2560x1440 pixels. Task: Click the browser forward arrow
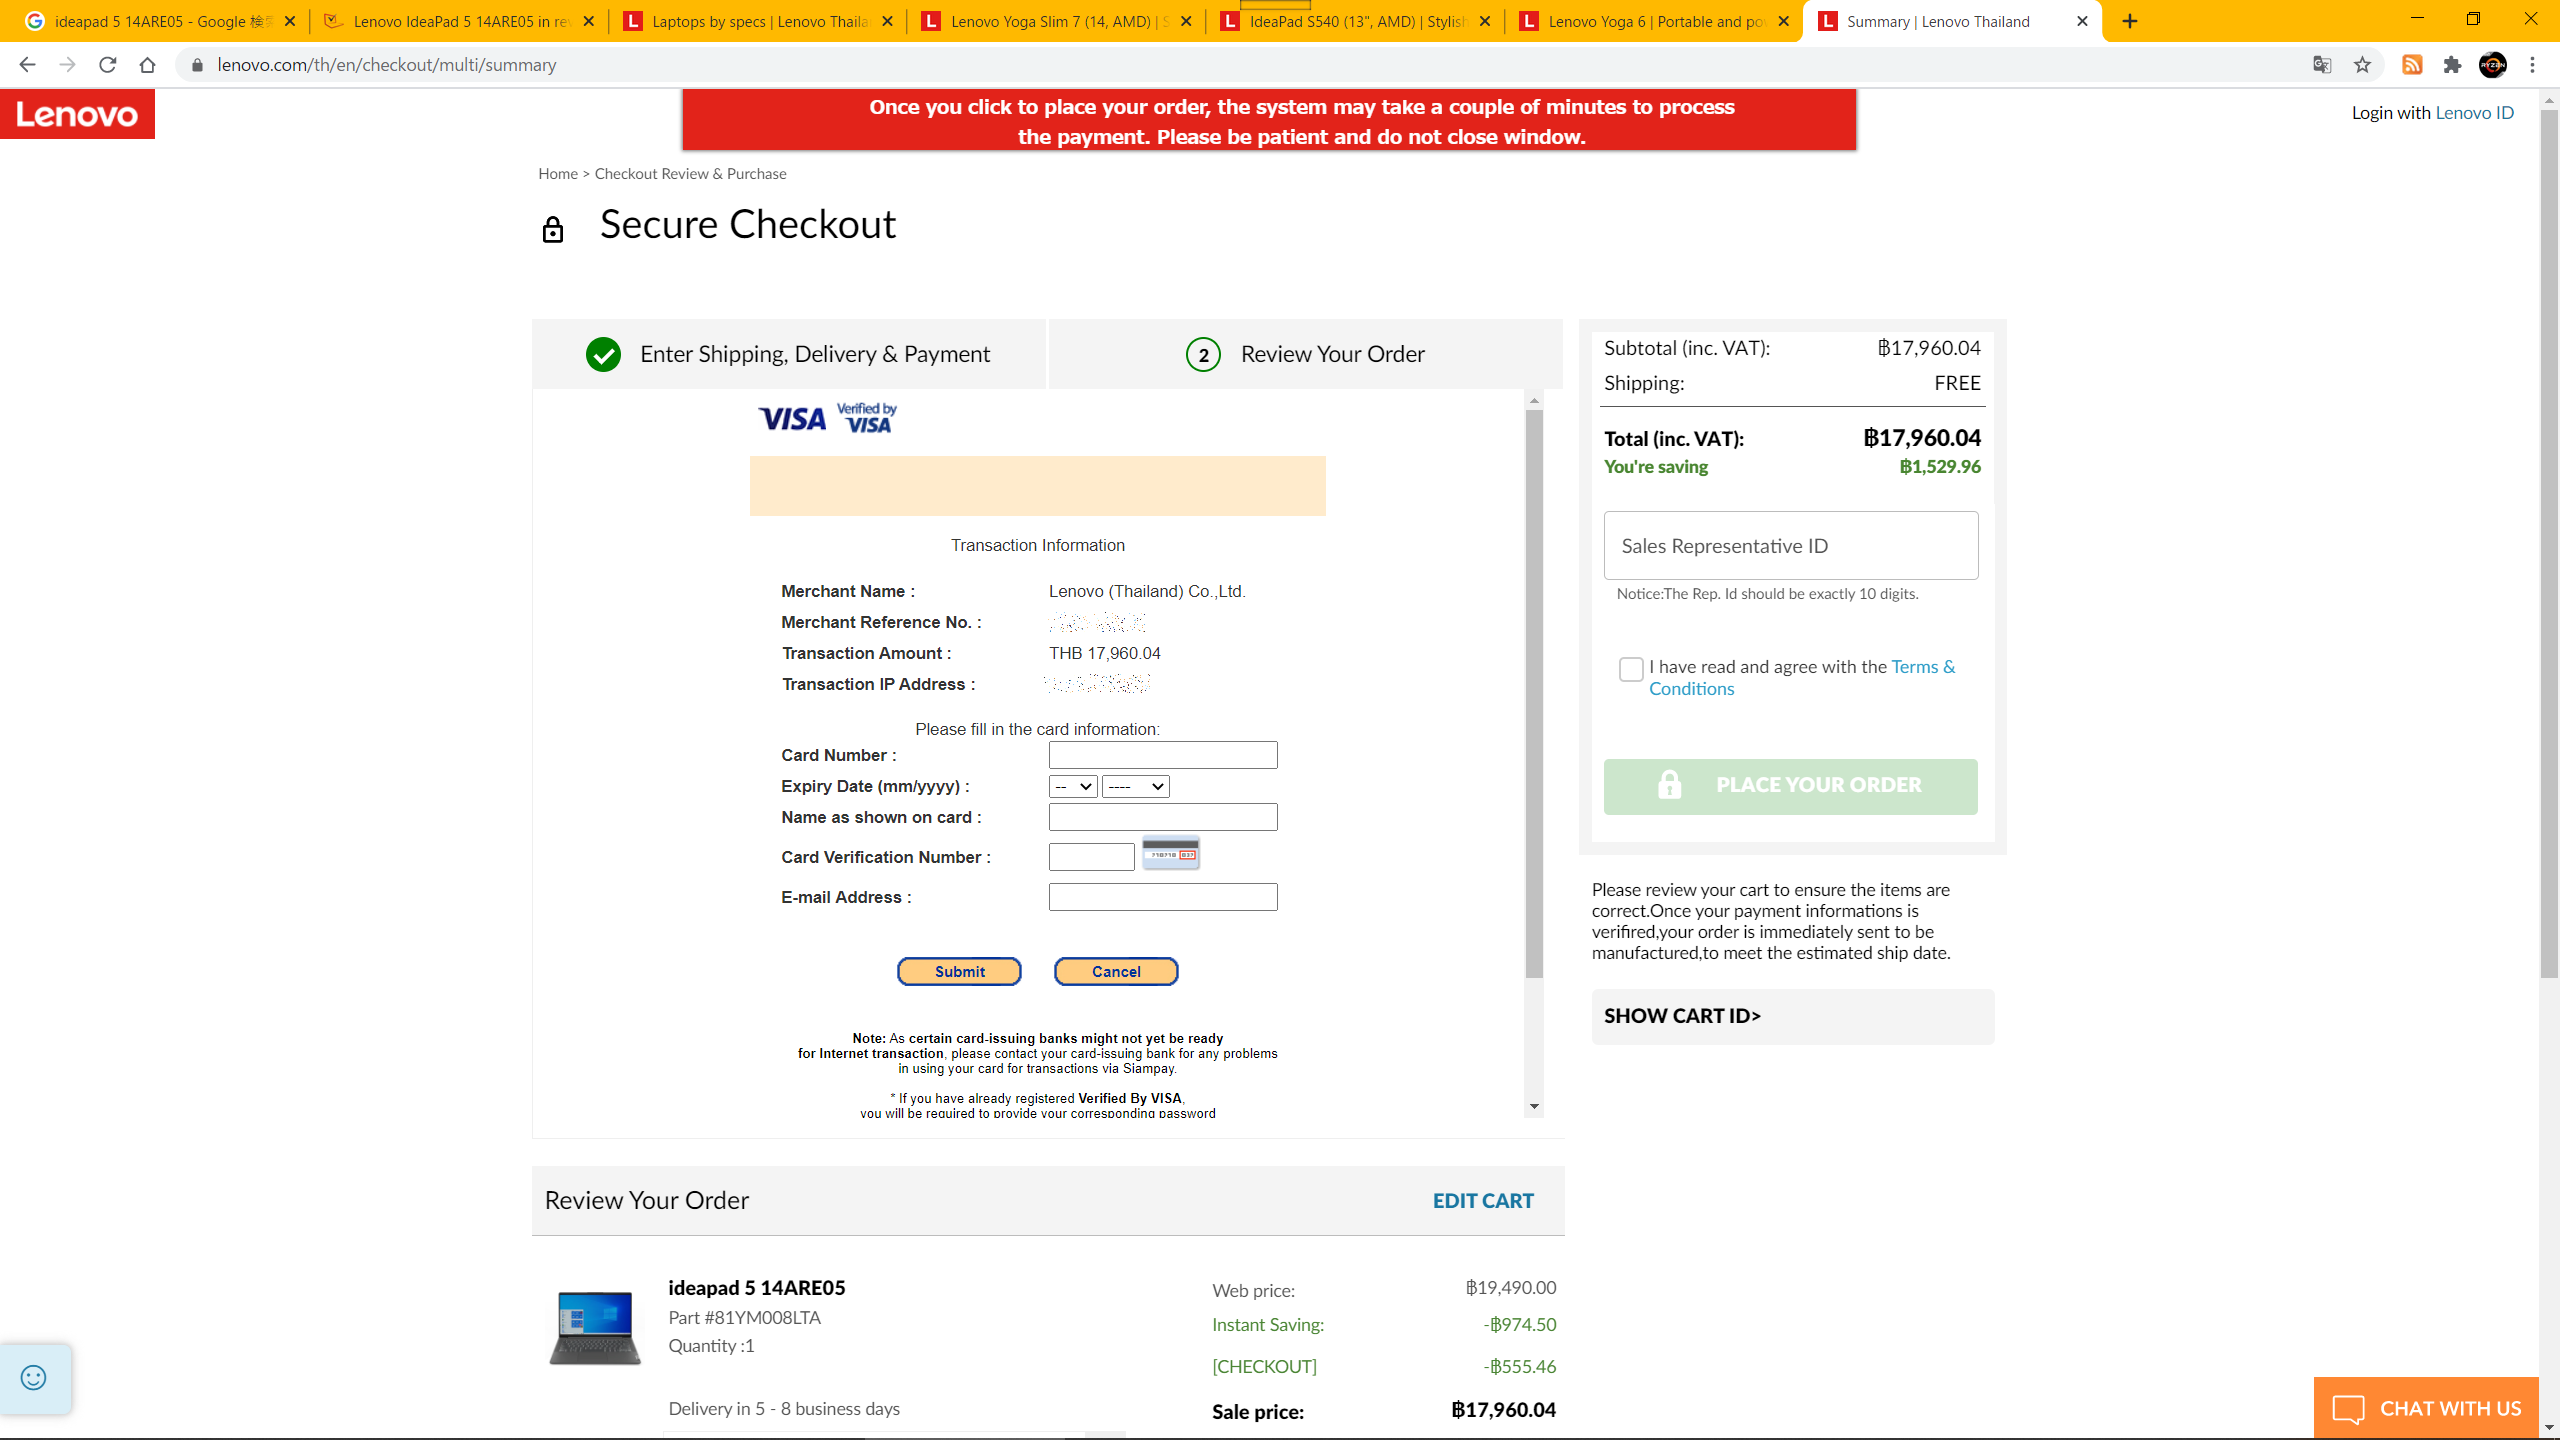(x=67, y=65)
